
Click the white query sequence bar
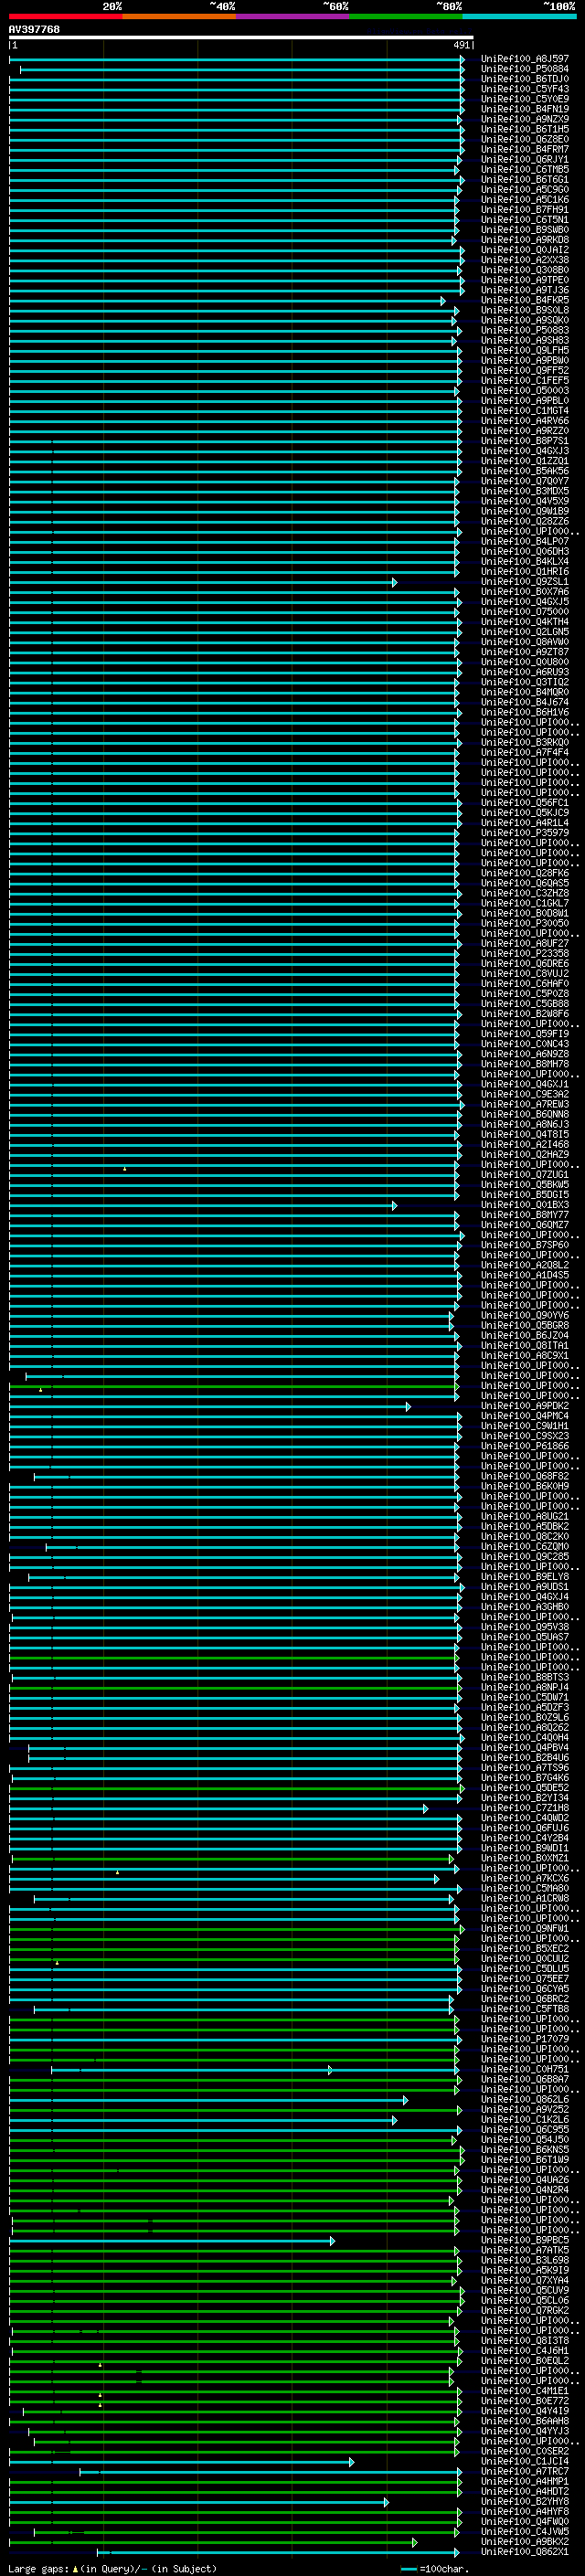[241, 38]
